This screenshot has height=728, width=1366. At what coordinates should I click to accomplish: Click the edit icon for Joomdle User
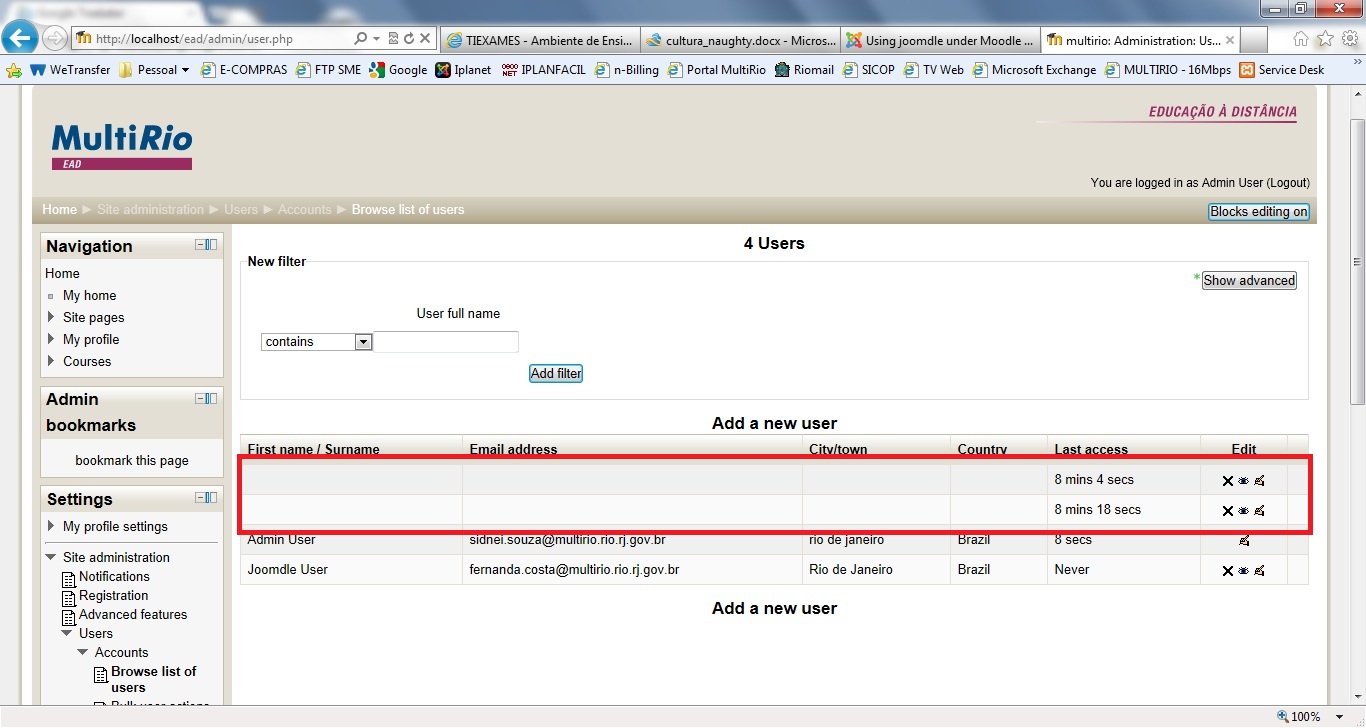coord(1259,571)
